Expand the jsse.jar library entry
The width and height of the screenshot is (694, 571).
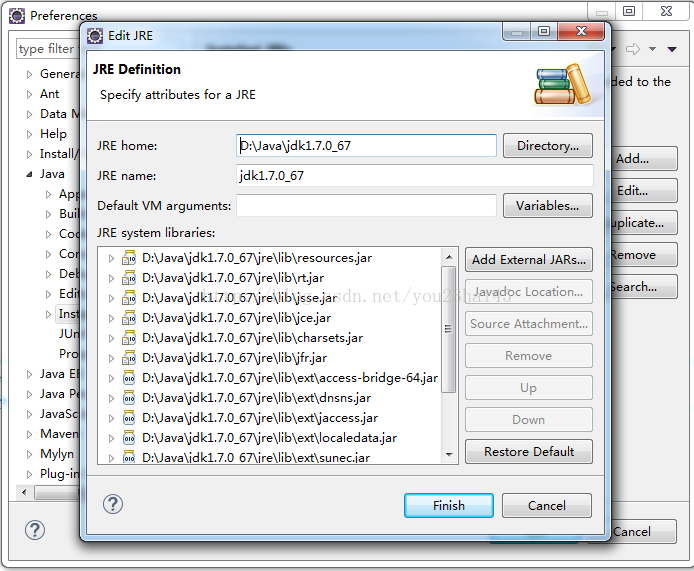pyautogui.click(x=112, y=298)
